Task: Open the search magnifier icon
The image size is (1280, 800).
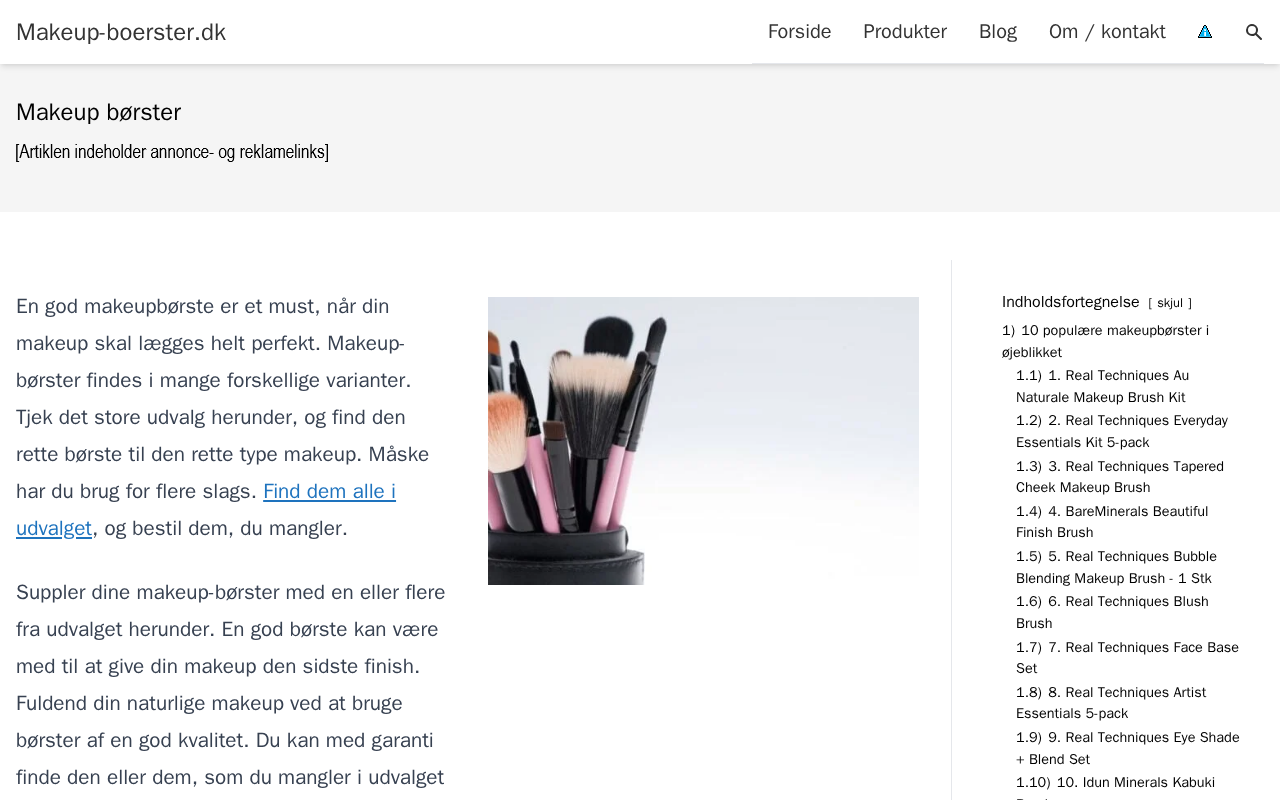Action: (x=1253, y=32)
